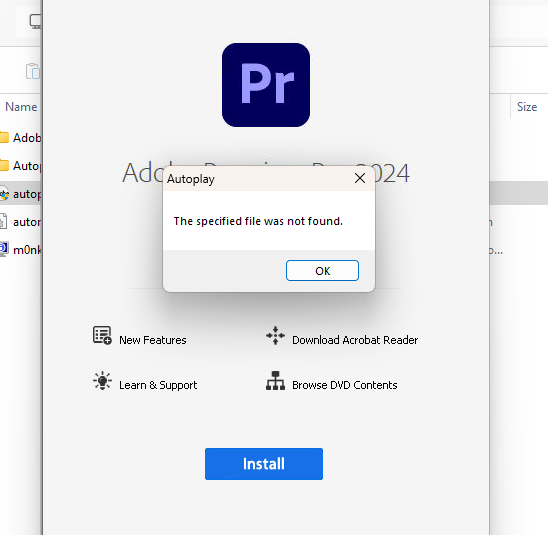This screenshot has width=548, height=535.
Task: Open Download Acrobat Reader link
Action: point(355,340)
